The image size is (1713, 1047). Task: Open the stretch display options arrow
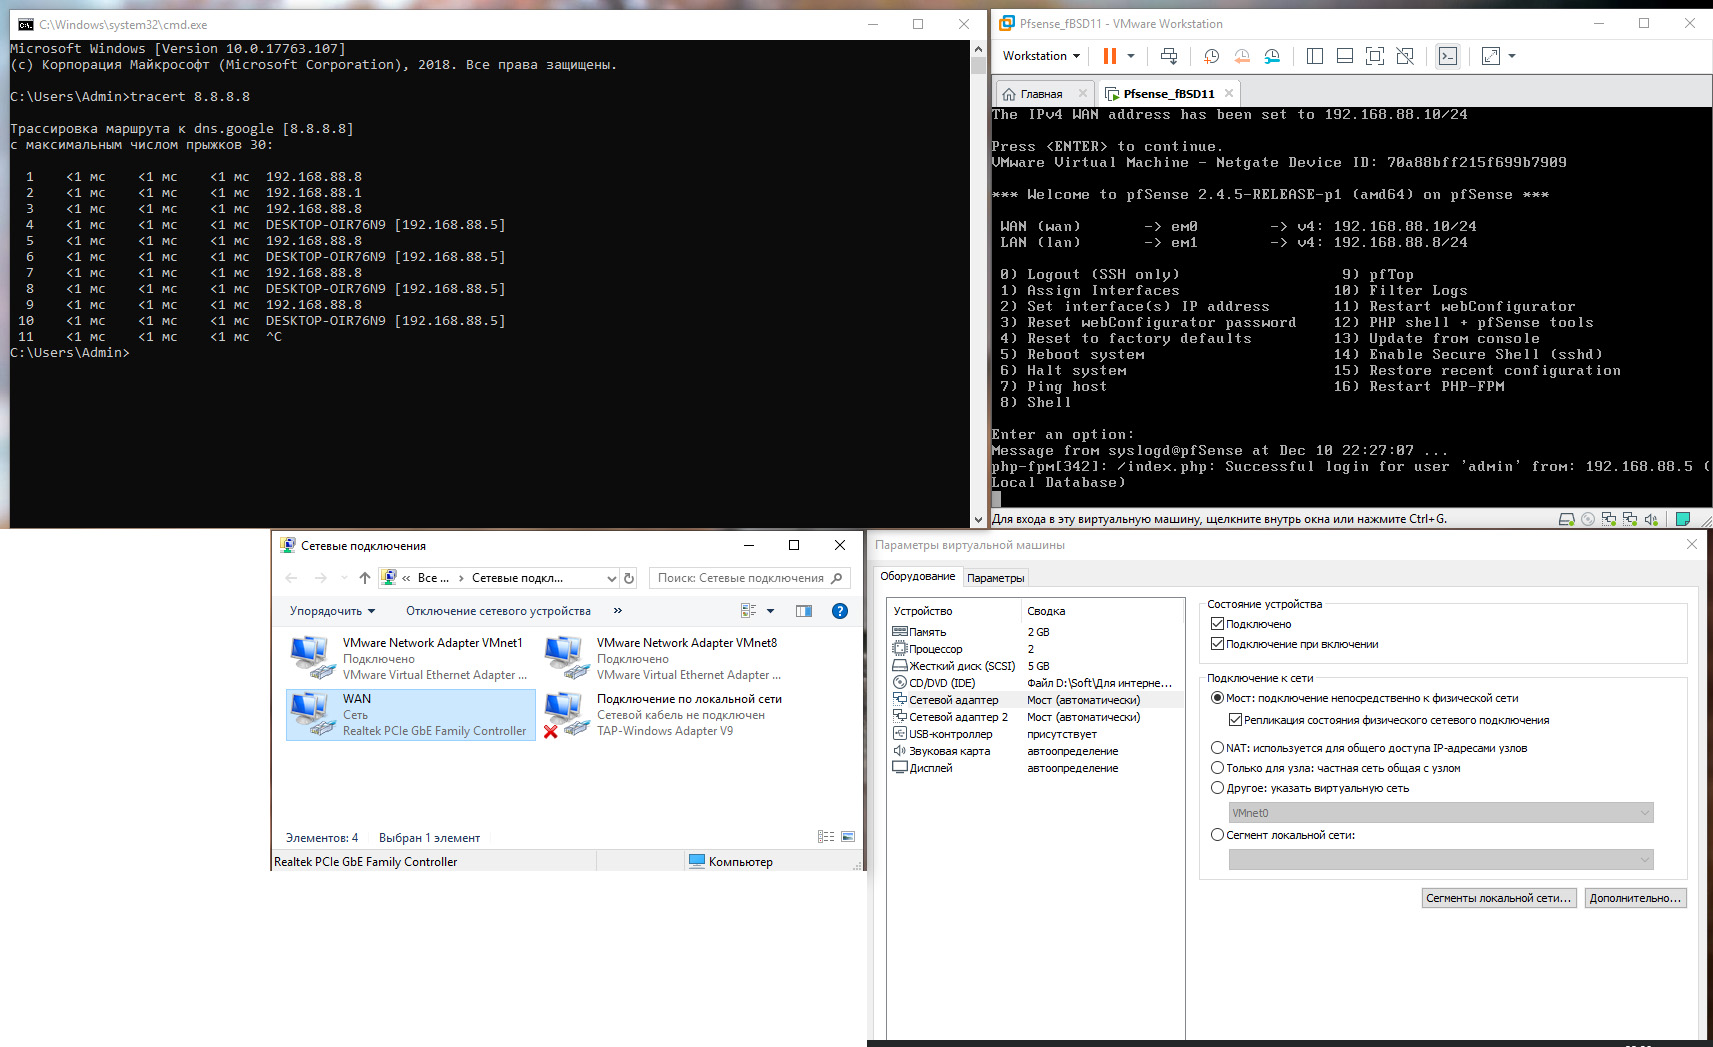click(1512, 56)
